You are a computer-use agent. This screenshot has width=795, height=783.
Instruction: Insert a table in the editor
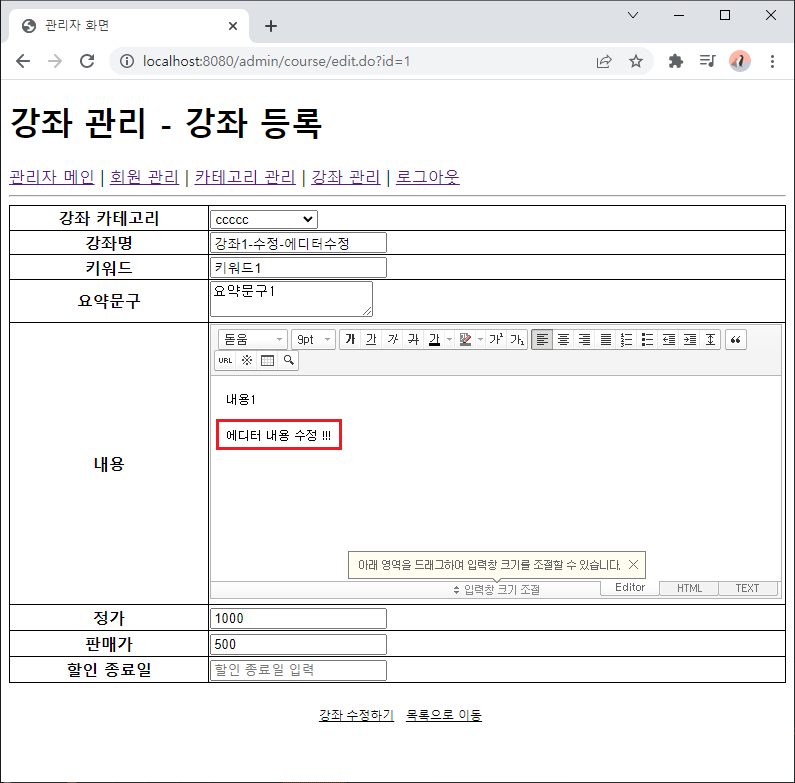(267, 361)
